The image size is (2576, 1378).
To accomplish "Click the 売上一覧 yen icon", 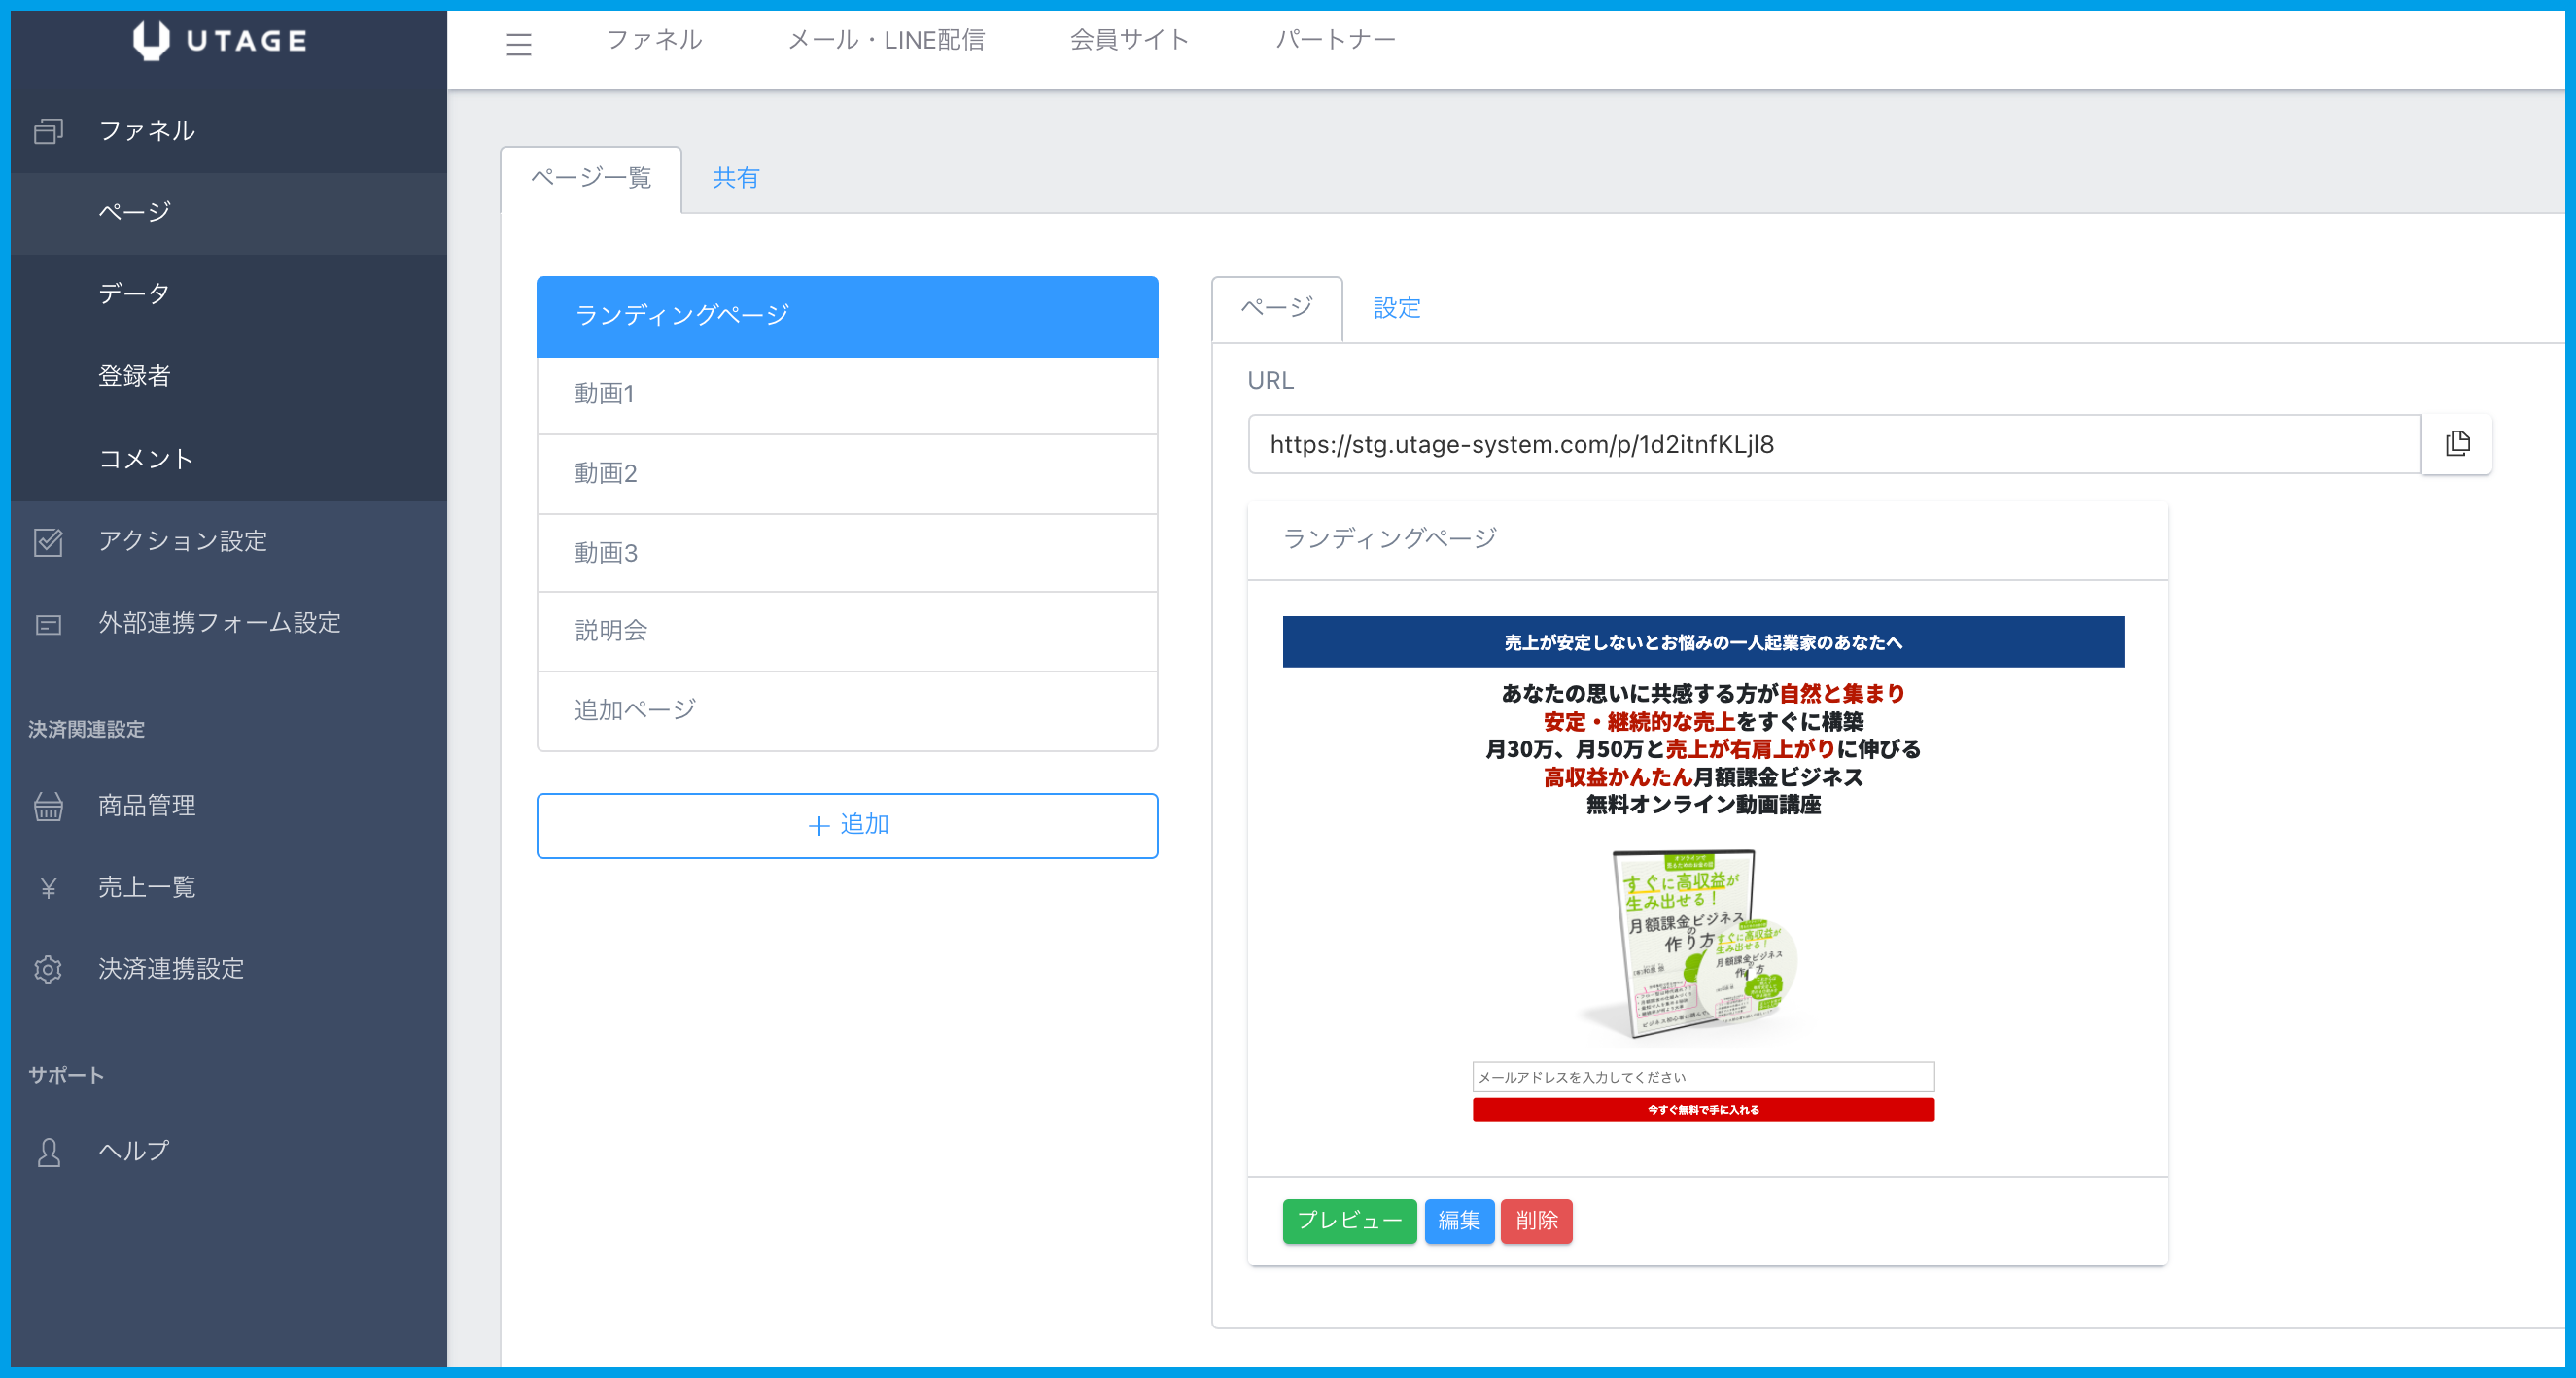I will coord(48,888).
